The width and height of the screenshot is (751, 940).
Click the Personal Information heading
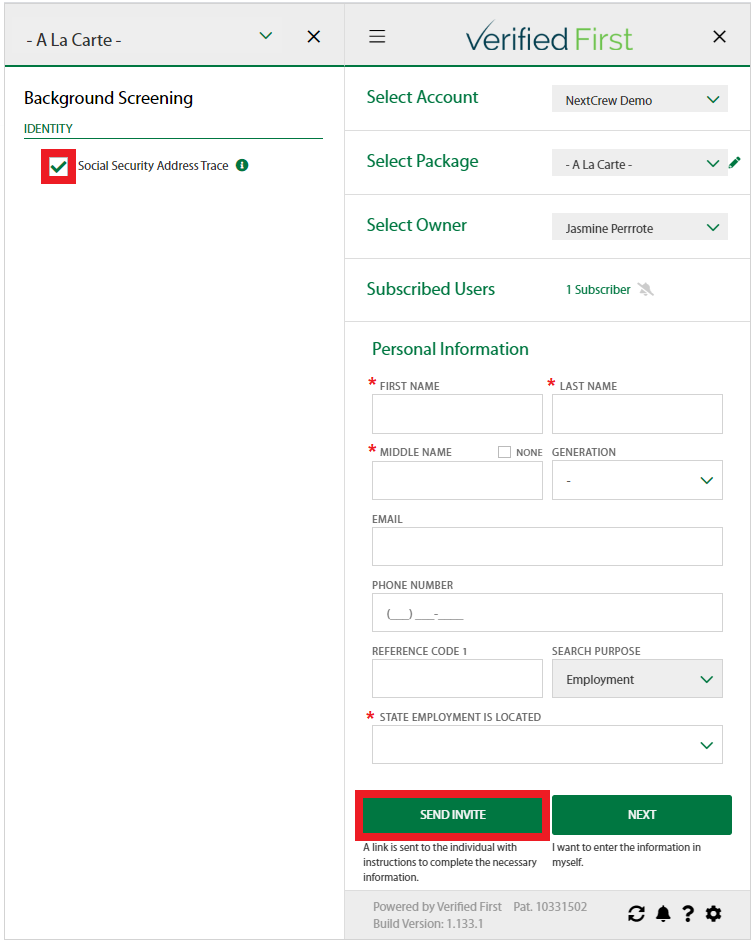coord(450,349)
